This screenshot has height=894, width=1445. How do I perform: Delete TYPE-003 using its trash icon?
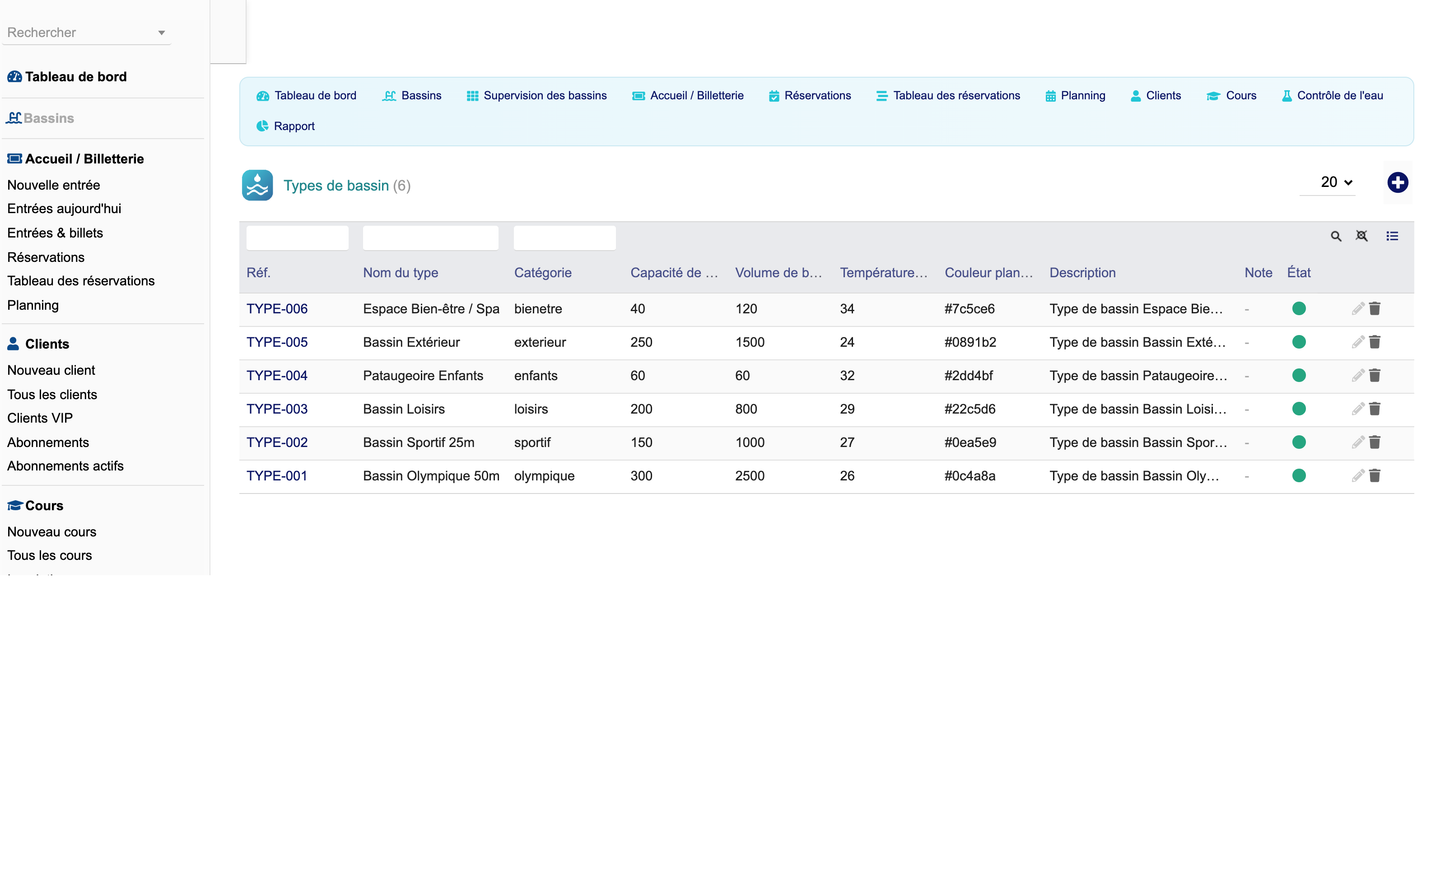pyautogui.click(x=1375, y=409)
